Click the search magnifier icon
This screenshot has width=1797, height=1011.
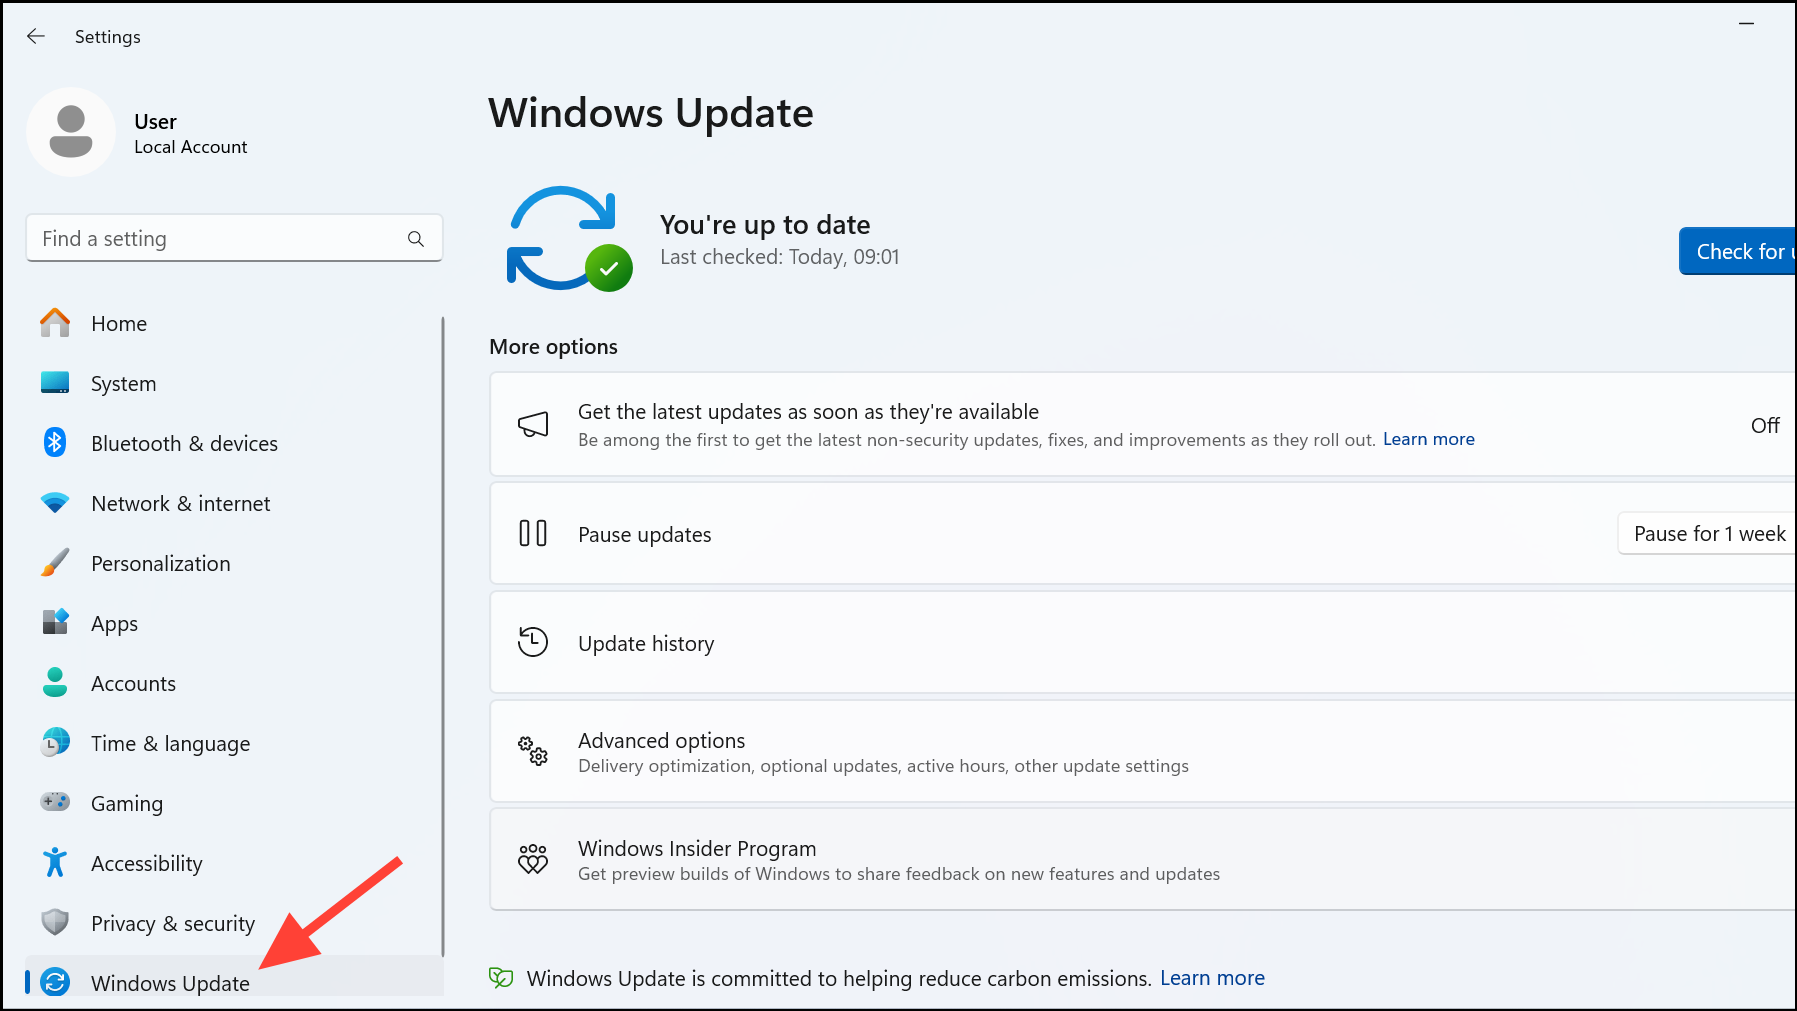[416, 239]
